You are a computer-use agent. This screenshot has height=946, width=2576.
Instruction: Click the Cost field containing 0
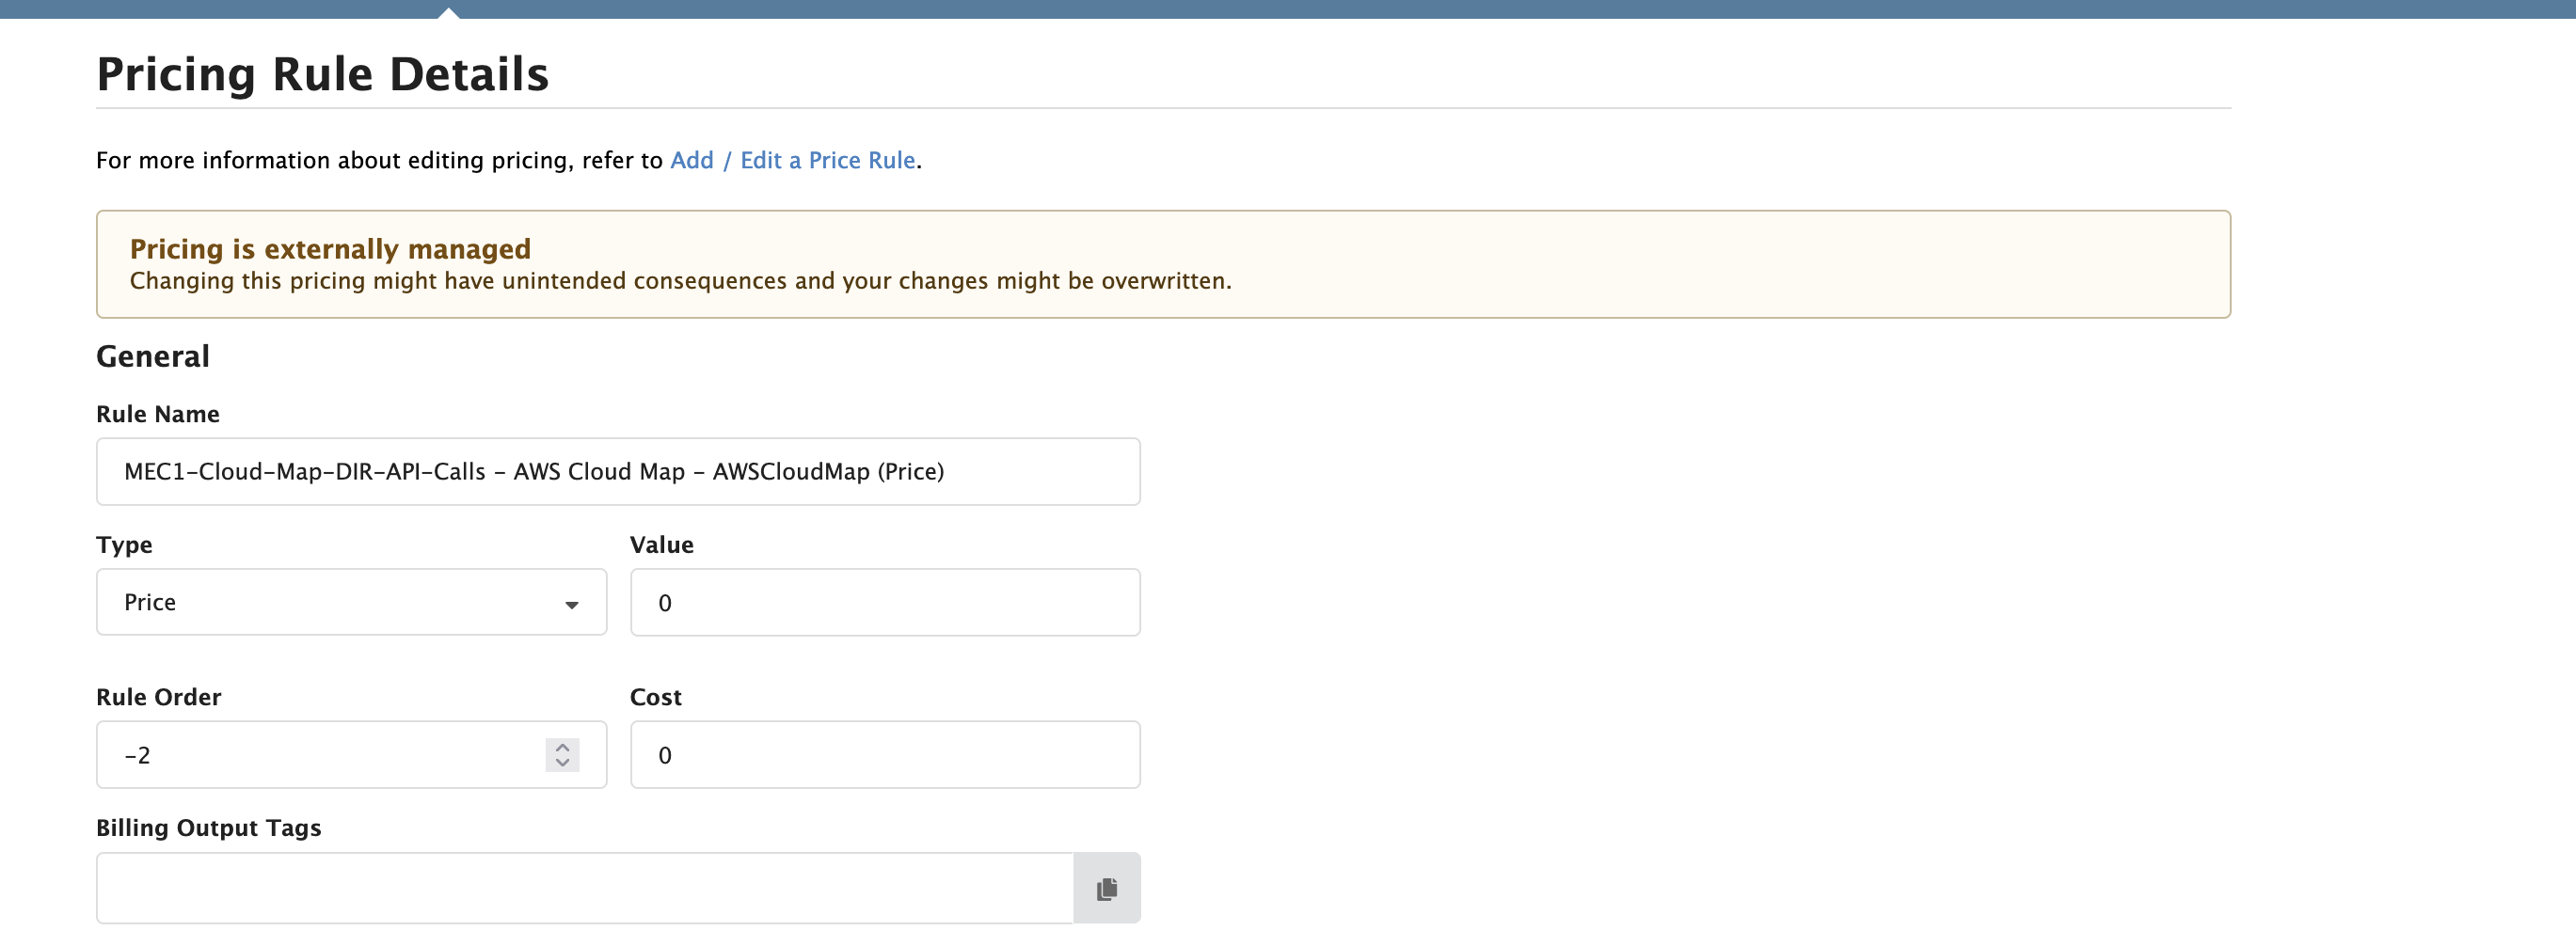tap(884, 754)
